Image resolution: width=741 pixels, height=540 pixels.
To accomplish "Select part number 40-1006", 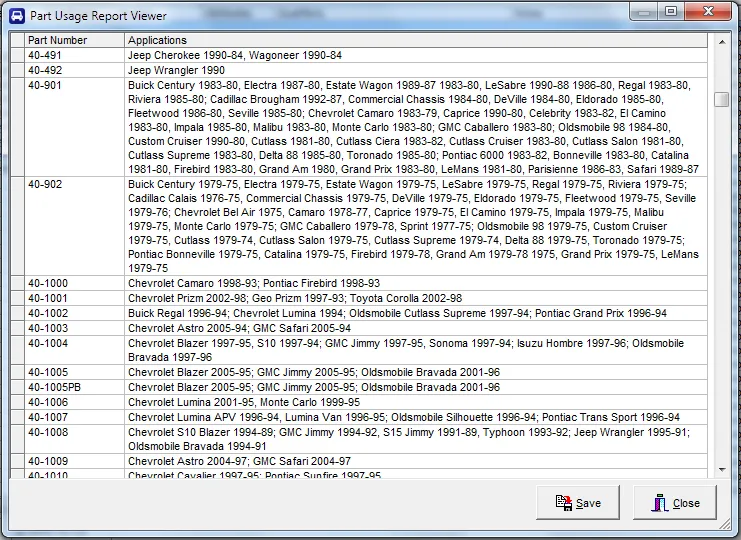I will (x=74, y=403).
